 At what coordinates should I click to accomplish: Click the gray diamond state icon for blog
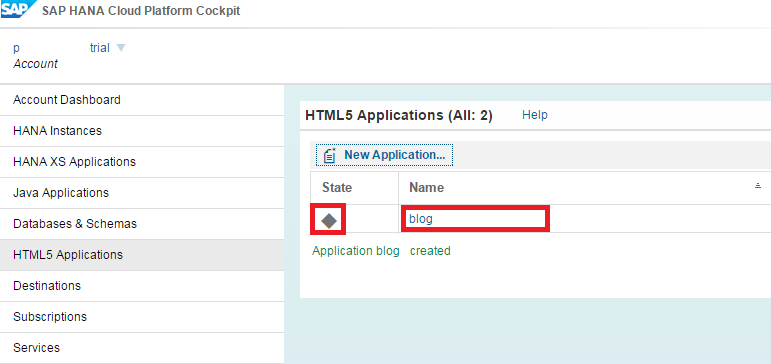(329, 221)
